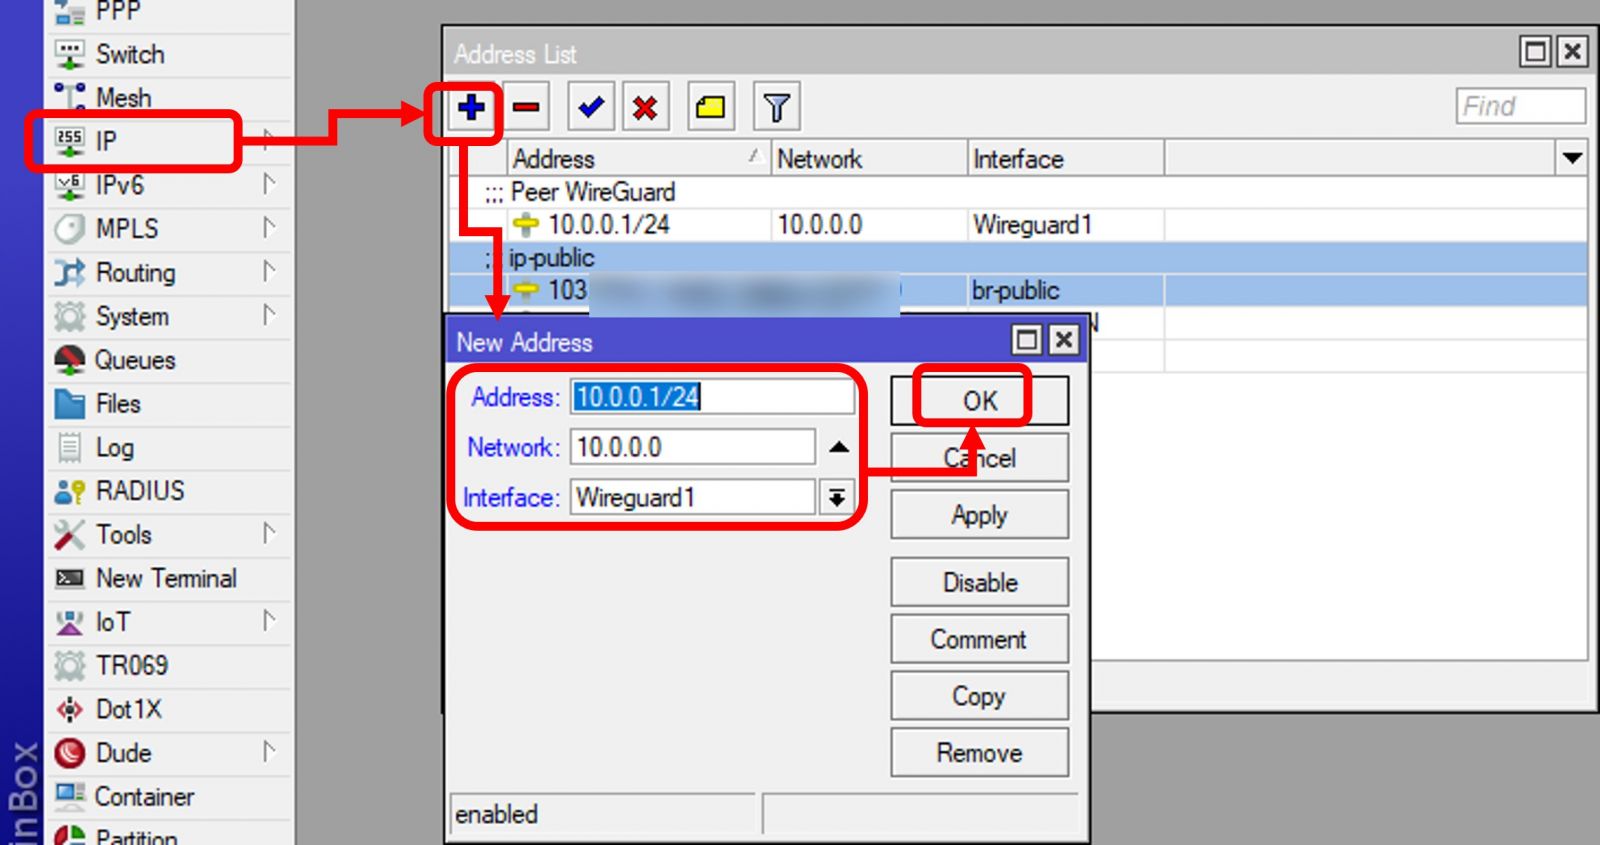
Task: Collapse the Network field up arrow
Action: point(839,447)
